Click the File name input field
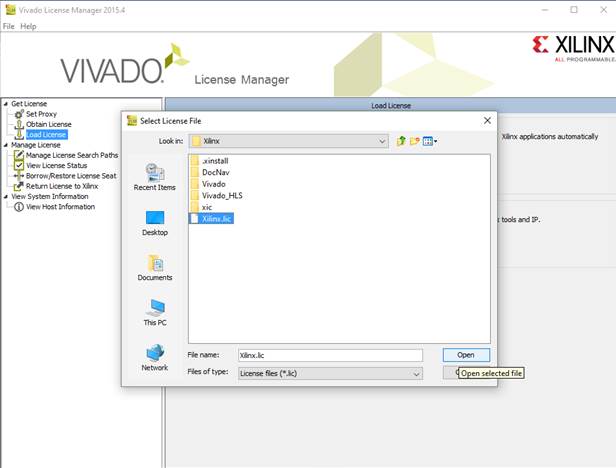The width and height of the screenshot is (616, 468). pyautogui.click(x=330, y=355)
